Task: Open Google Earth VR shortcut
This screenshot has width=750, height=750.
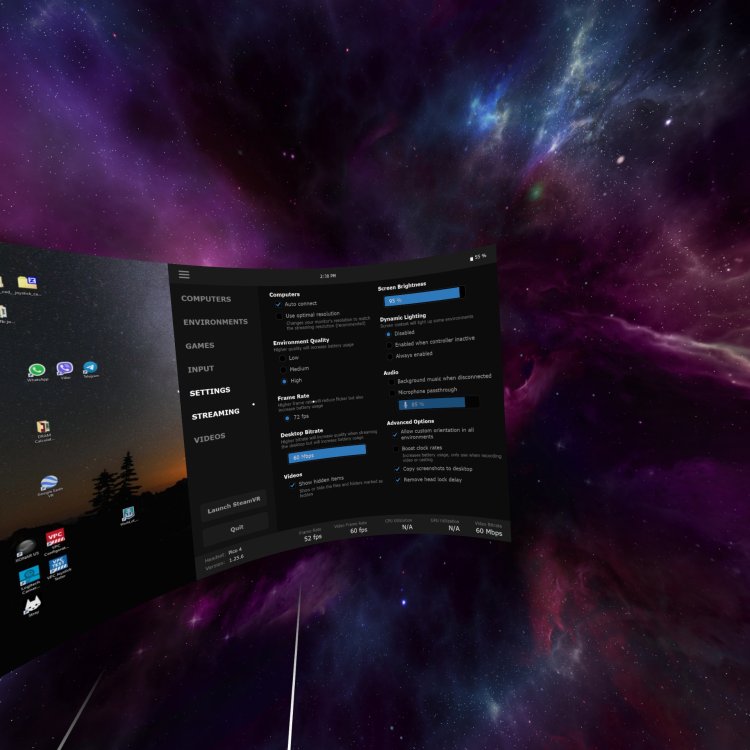Action: (50, 485)
